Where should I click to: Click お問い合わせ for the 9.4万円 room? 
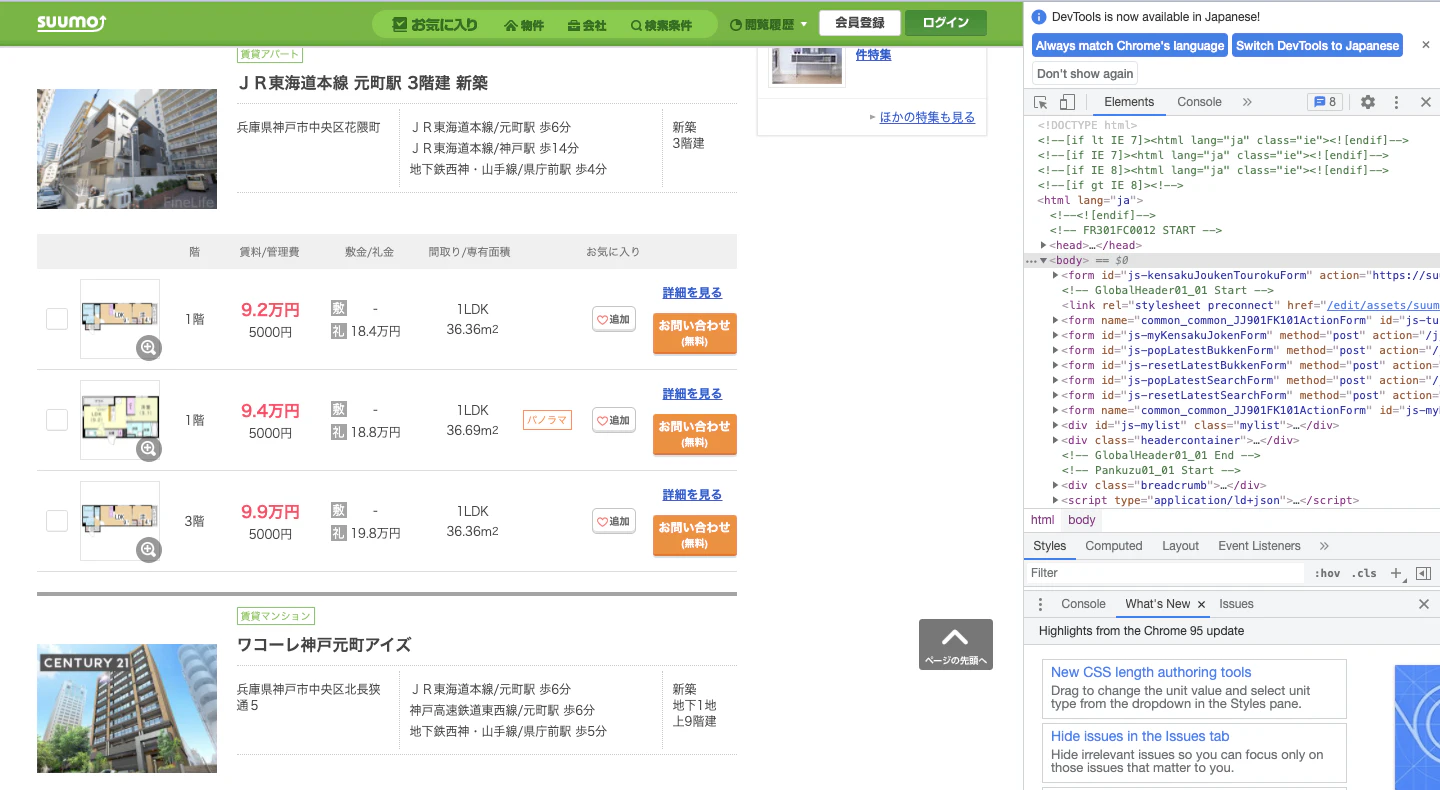click(x=695, y=434)
